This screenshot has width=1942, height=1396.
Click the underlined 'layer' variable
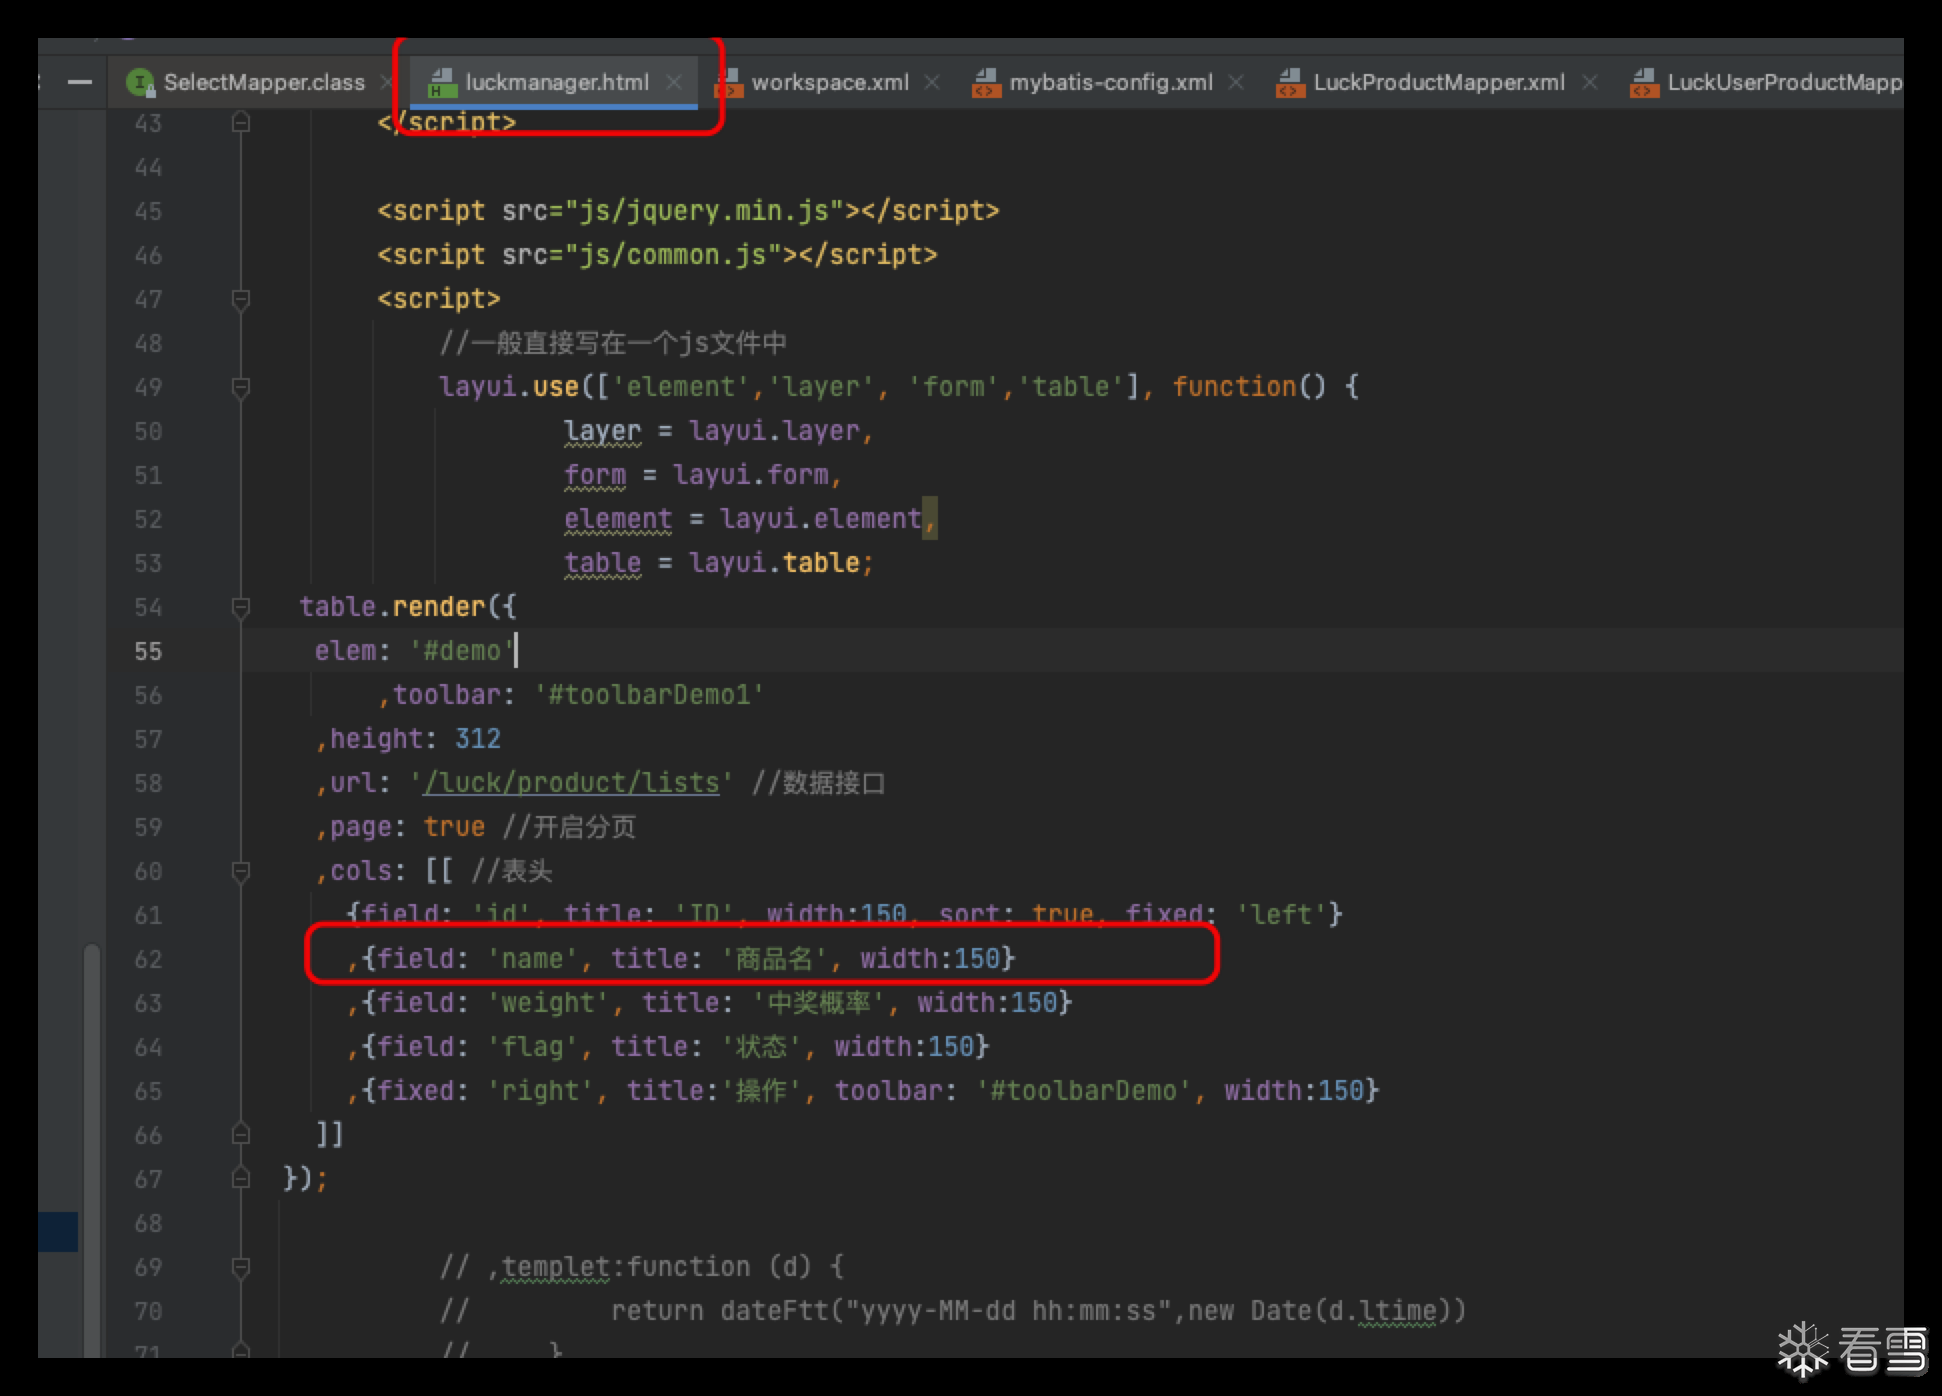[602, 431]
